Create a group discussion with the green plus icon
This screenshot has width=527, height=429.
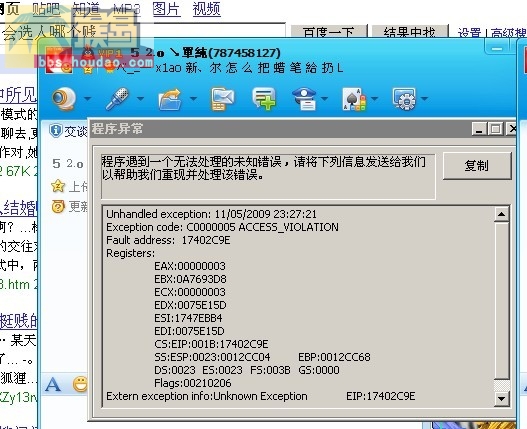click(x=264, y=99)
